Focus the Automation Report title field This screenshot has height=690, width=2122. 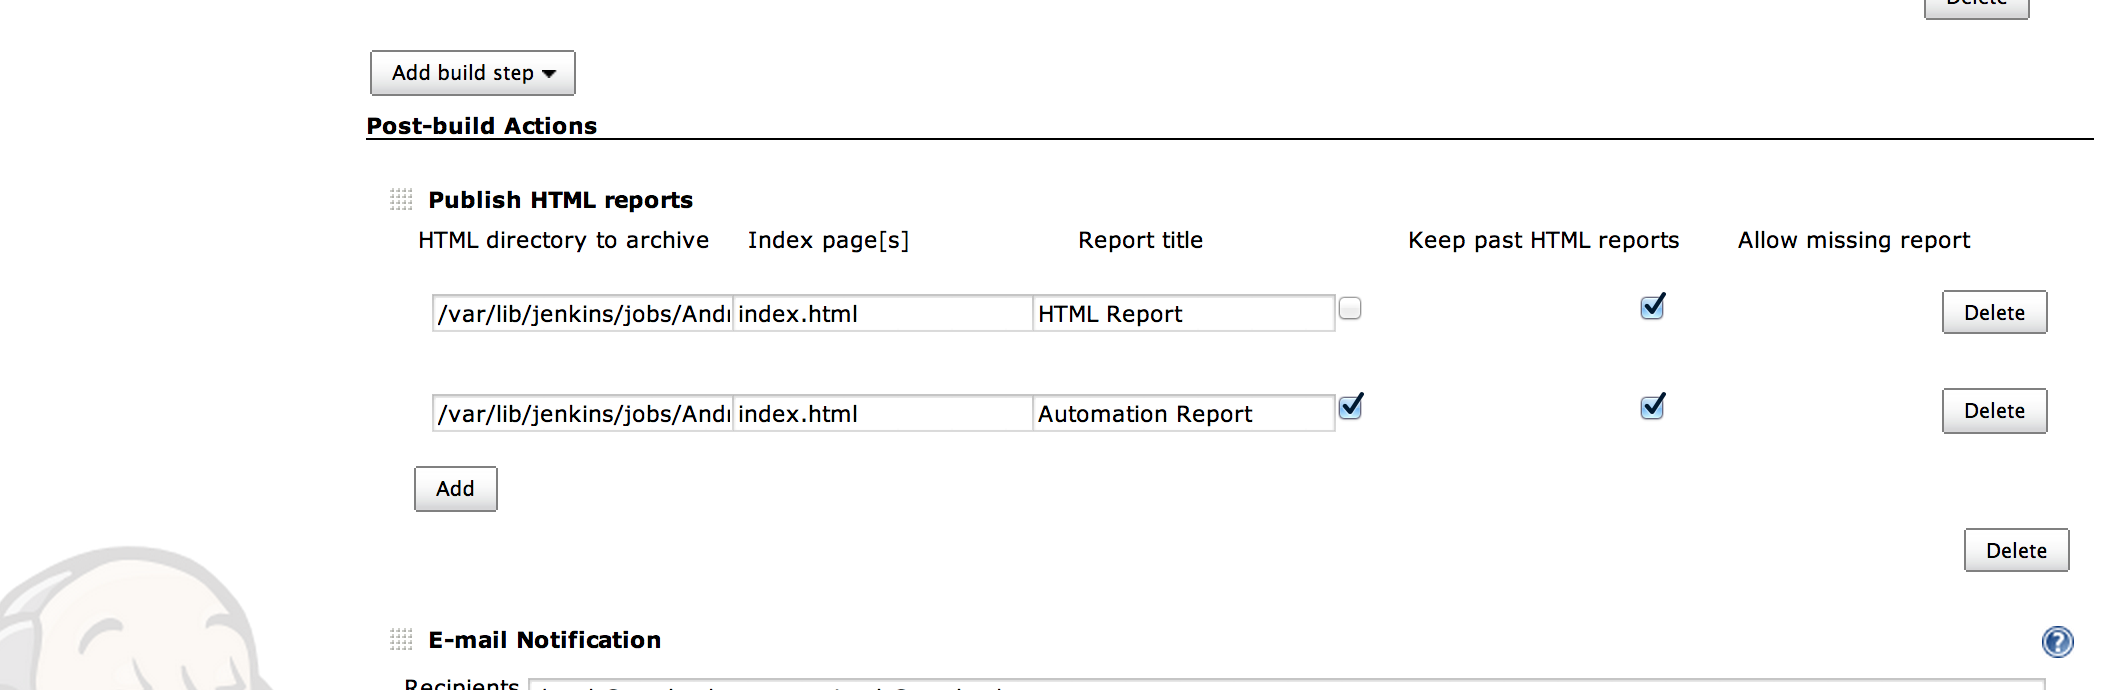click(x=1183, y=414)
